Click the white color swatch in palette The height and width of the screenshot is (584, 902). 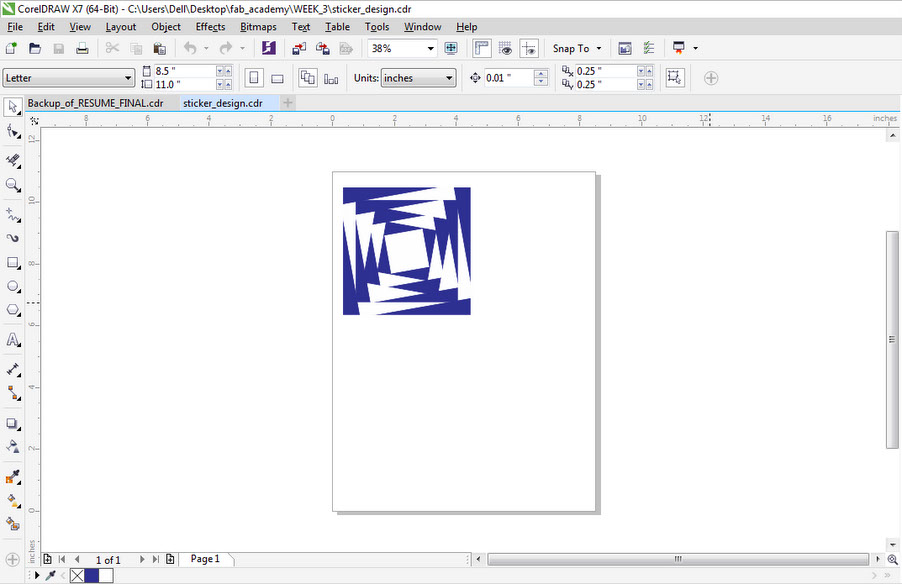pyautogui.click(x=106, y=575)
